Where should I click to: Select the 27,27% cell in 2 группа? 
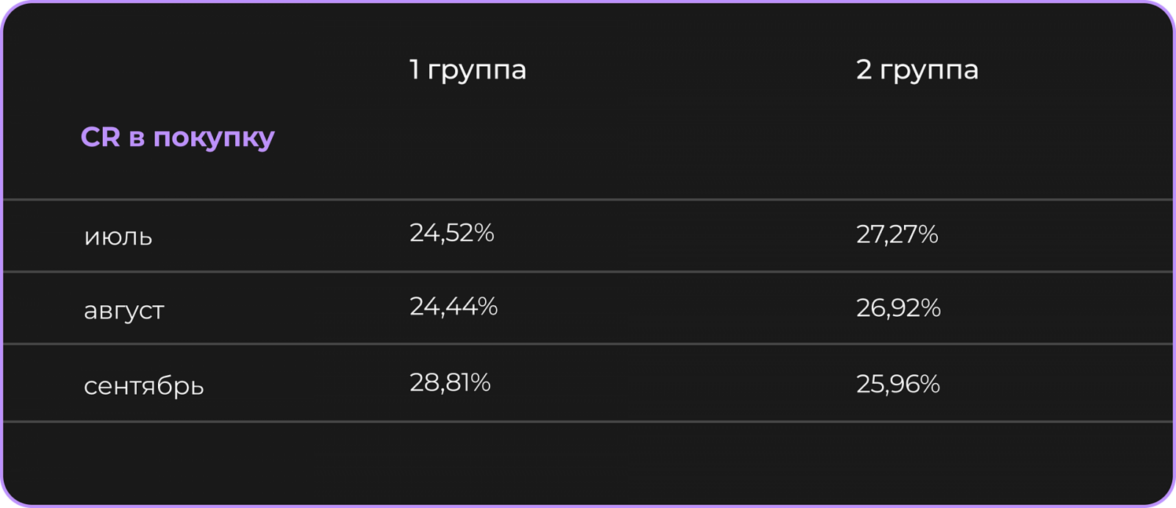897,235
